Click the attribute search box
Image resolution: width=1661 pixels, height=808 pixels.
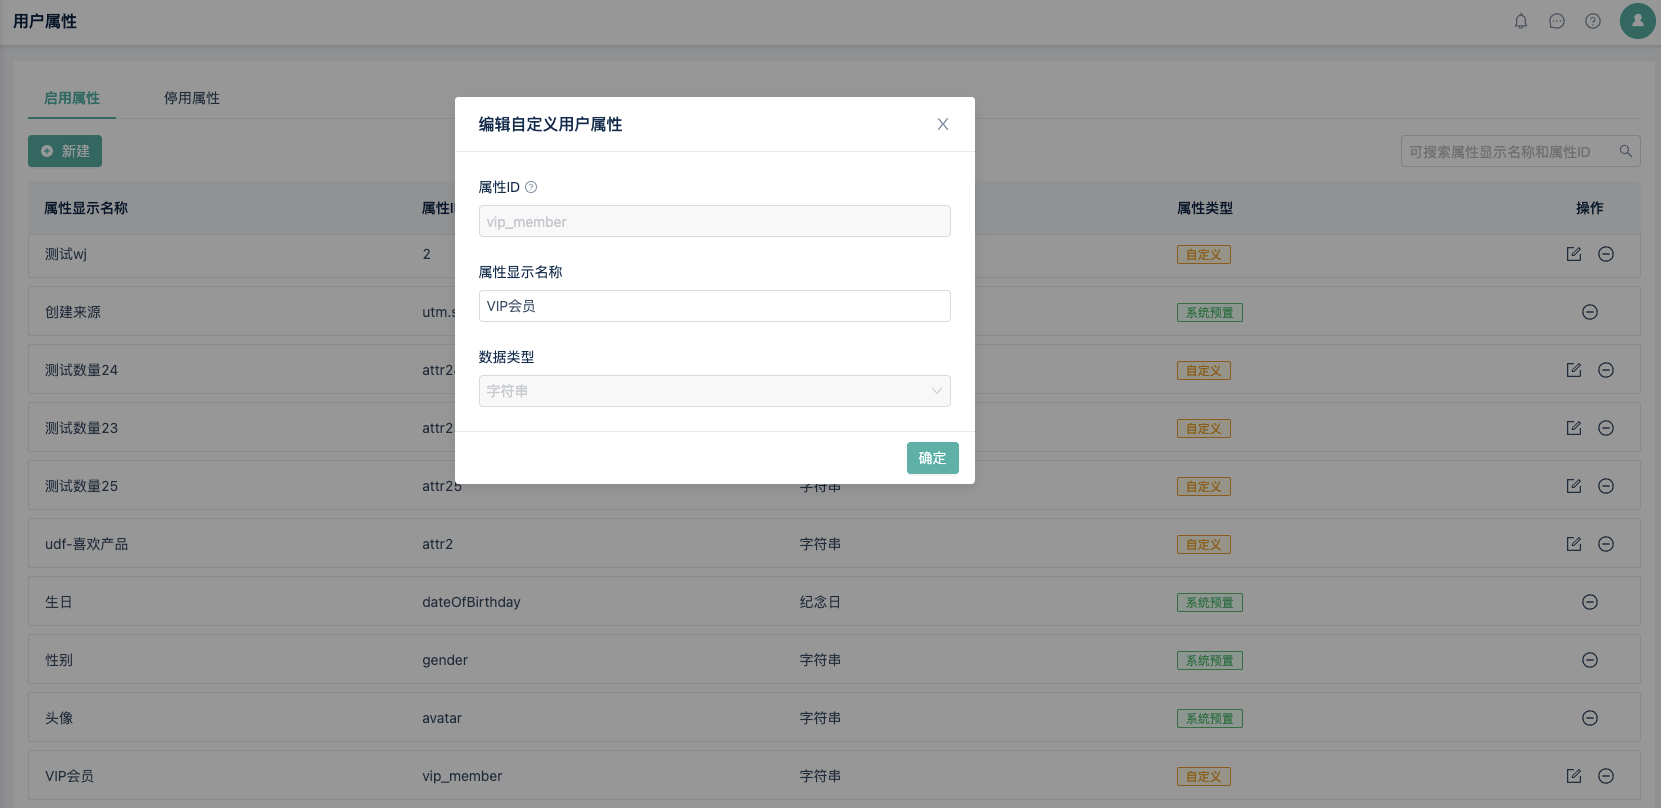pos(1510,151)
